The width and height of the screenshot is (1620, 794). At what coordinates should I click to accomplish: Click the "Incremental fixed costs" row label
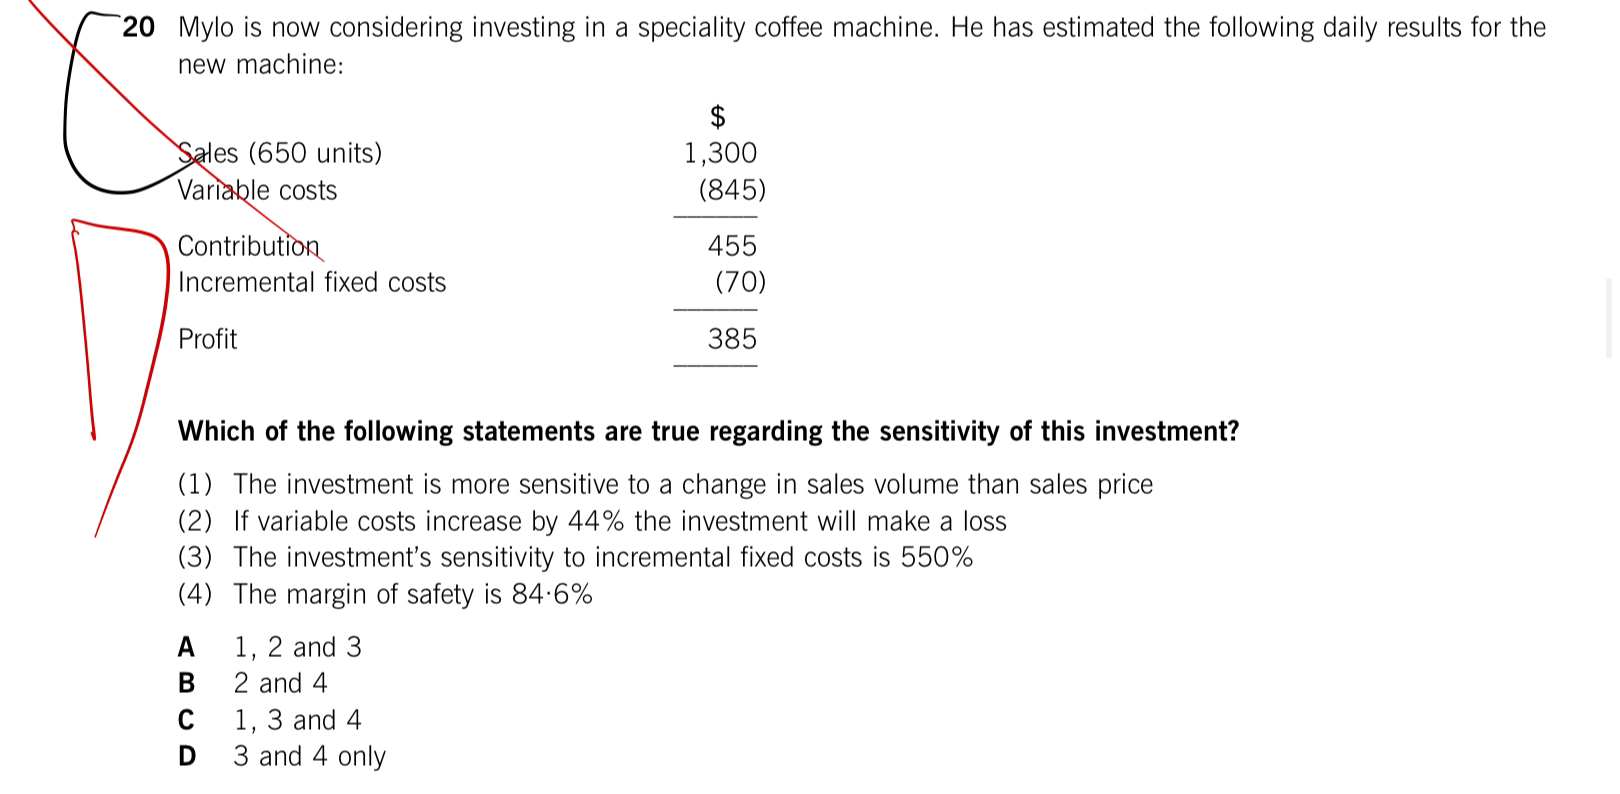pyautogui.click(x=312, y=282)
